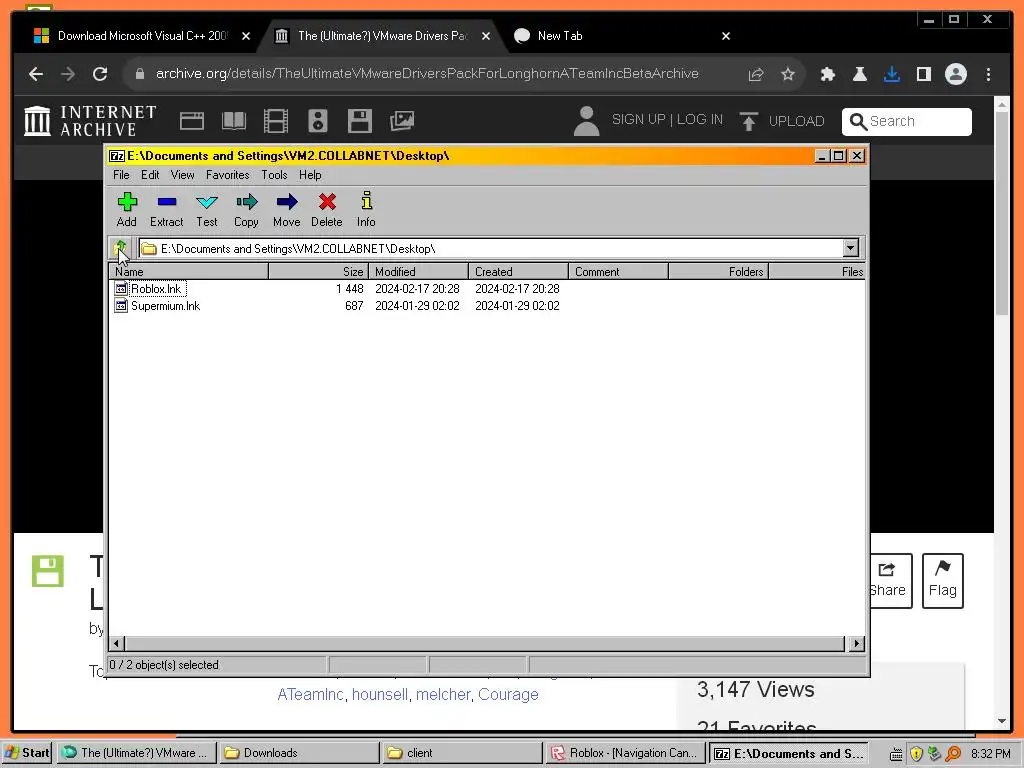1024x768 pixels.
Task: Click the 7-Zip address path field
Action: [490, 248]
